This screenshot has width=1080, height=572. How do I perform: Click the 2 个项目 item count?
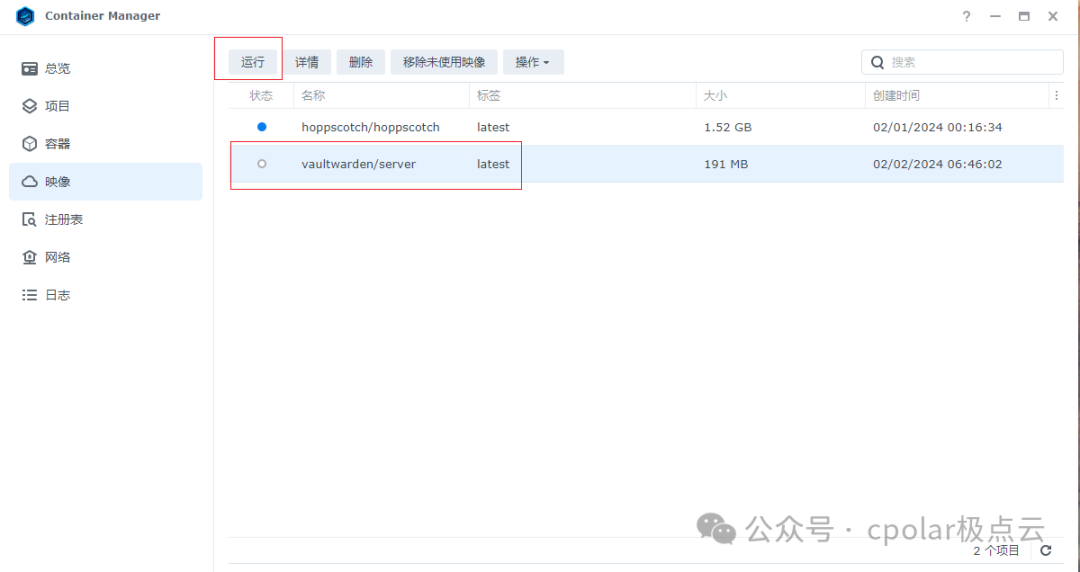tap(996, 551)
